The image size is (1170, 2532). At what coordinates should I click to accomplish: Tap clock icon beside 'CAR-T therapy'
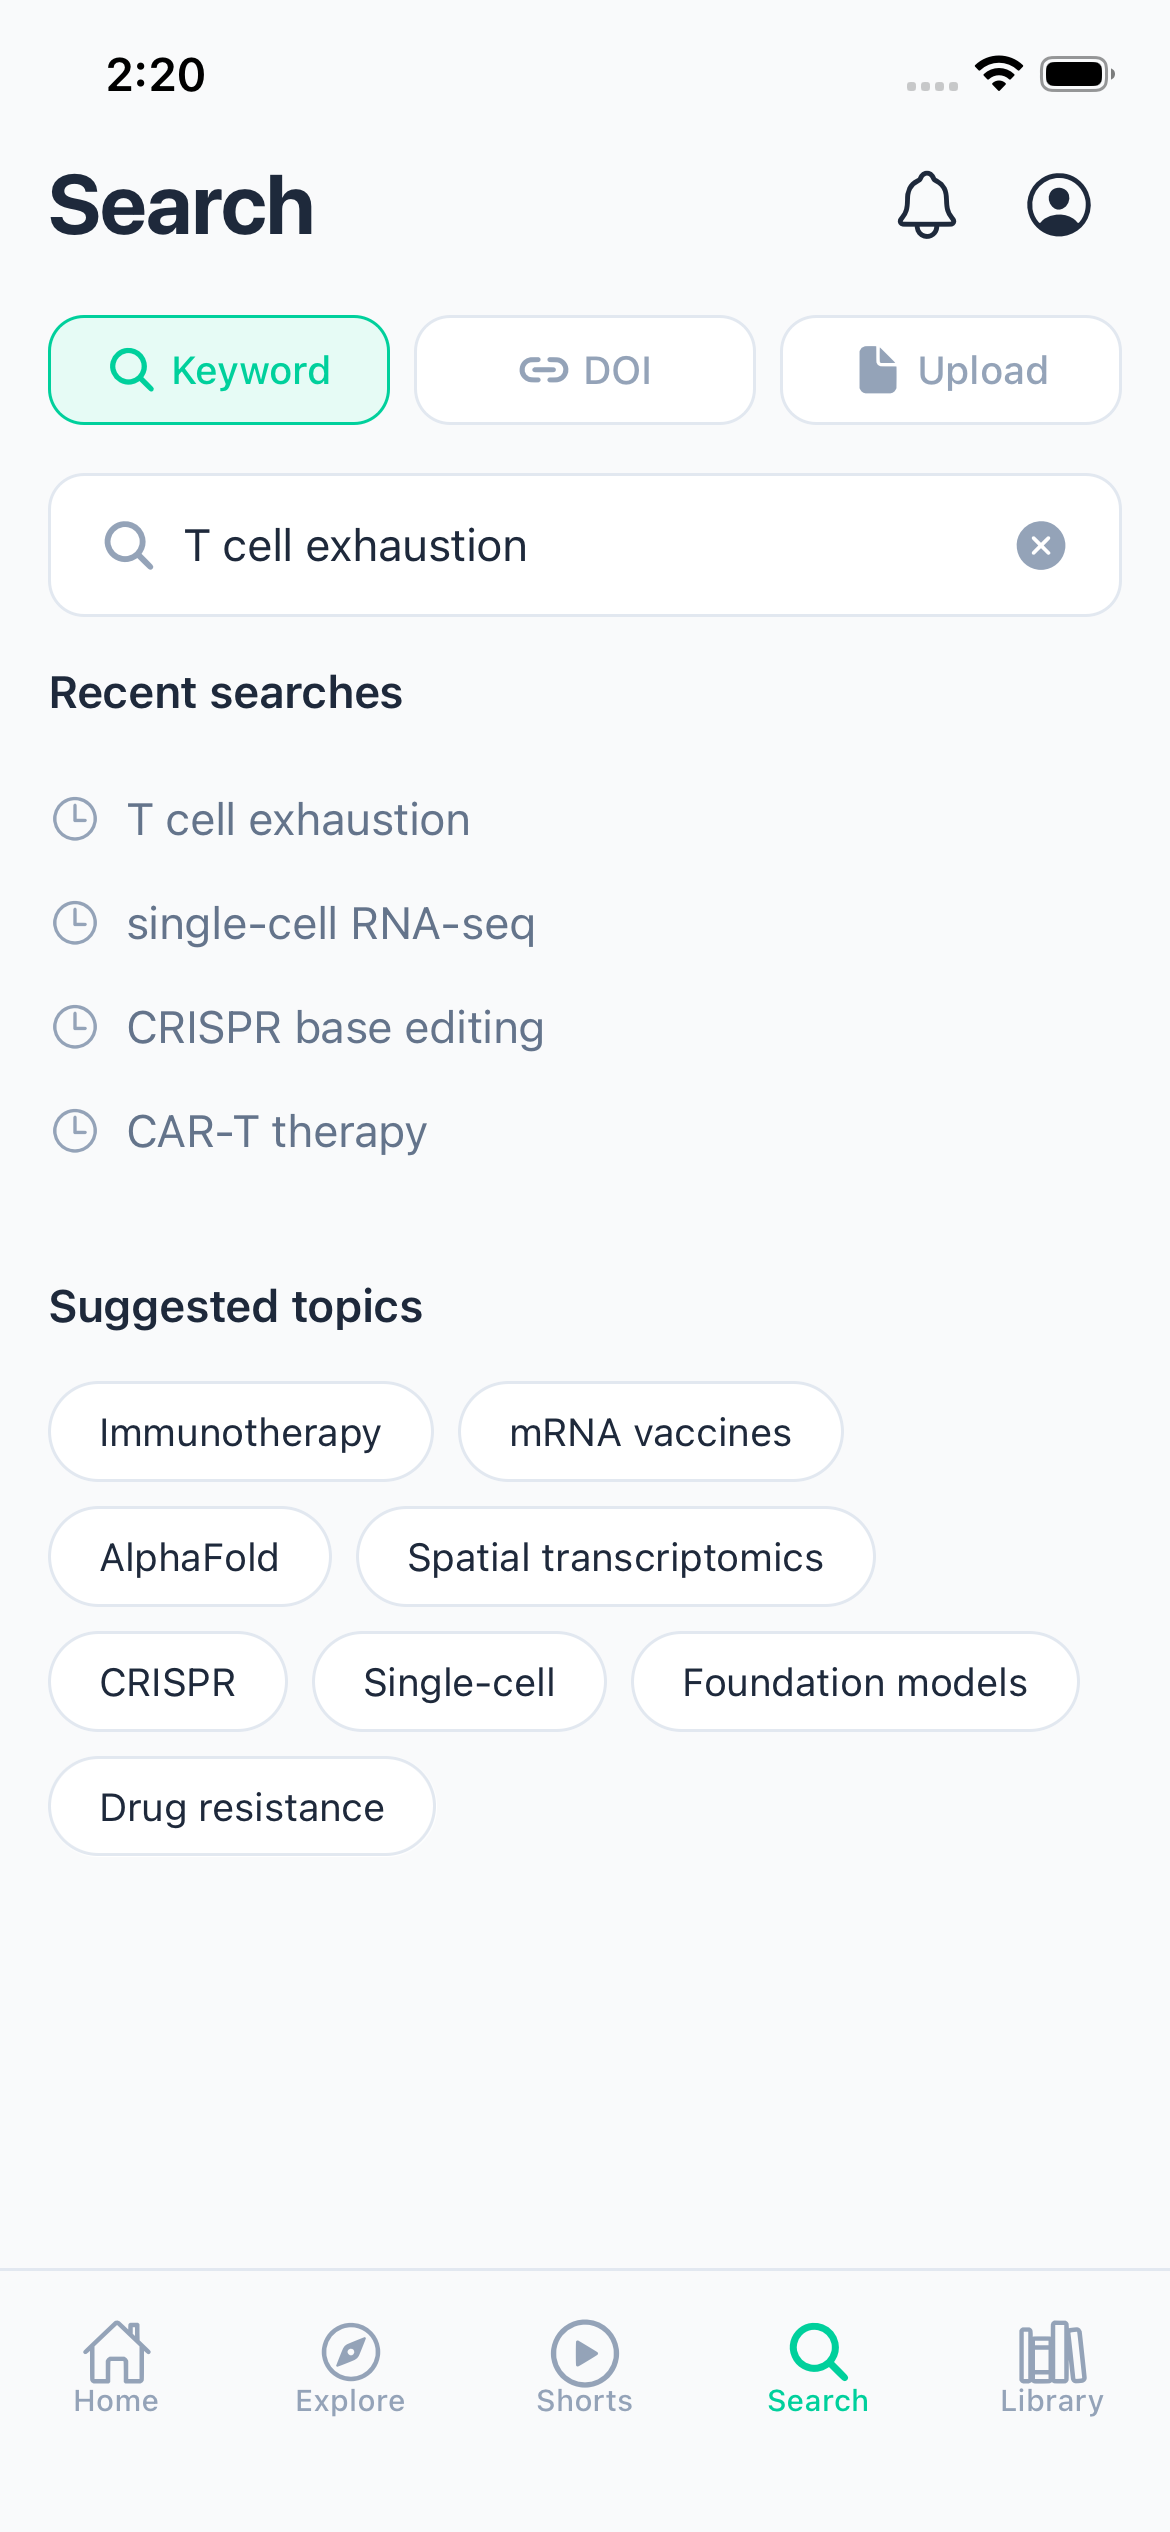75,1131
